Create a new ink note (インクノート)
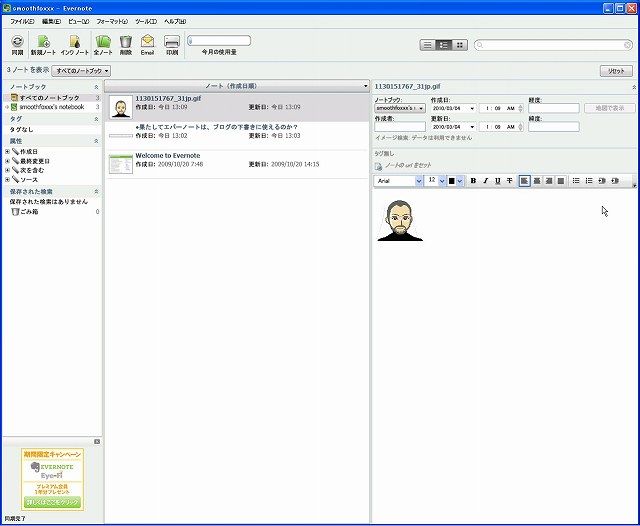The image size is (640, 526). point(75,45)
